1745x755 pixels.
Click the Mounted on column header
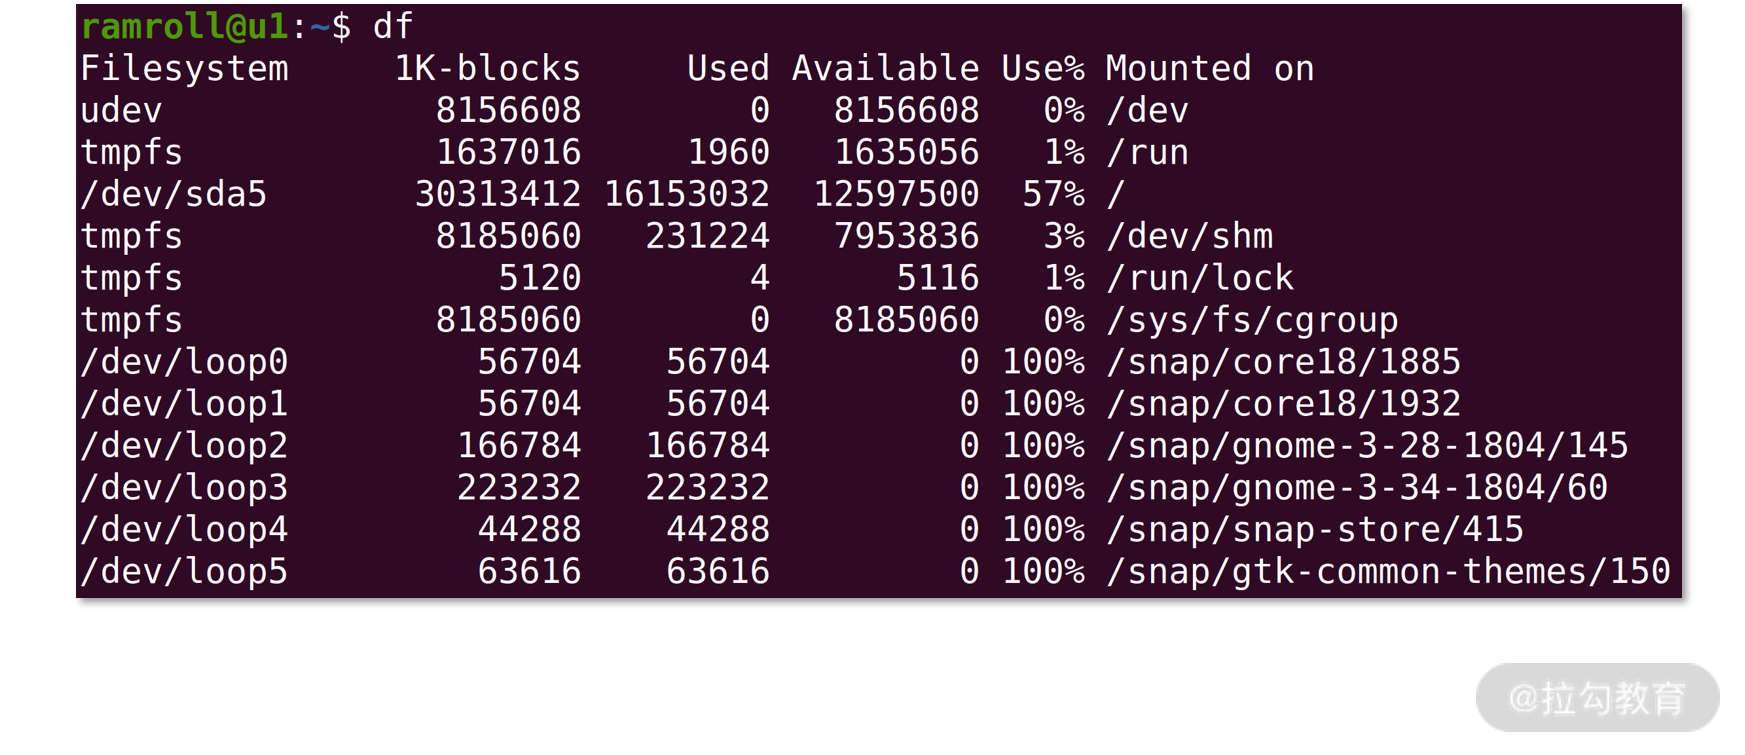click(x=1209, y=68)
